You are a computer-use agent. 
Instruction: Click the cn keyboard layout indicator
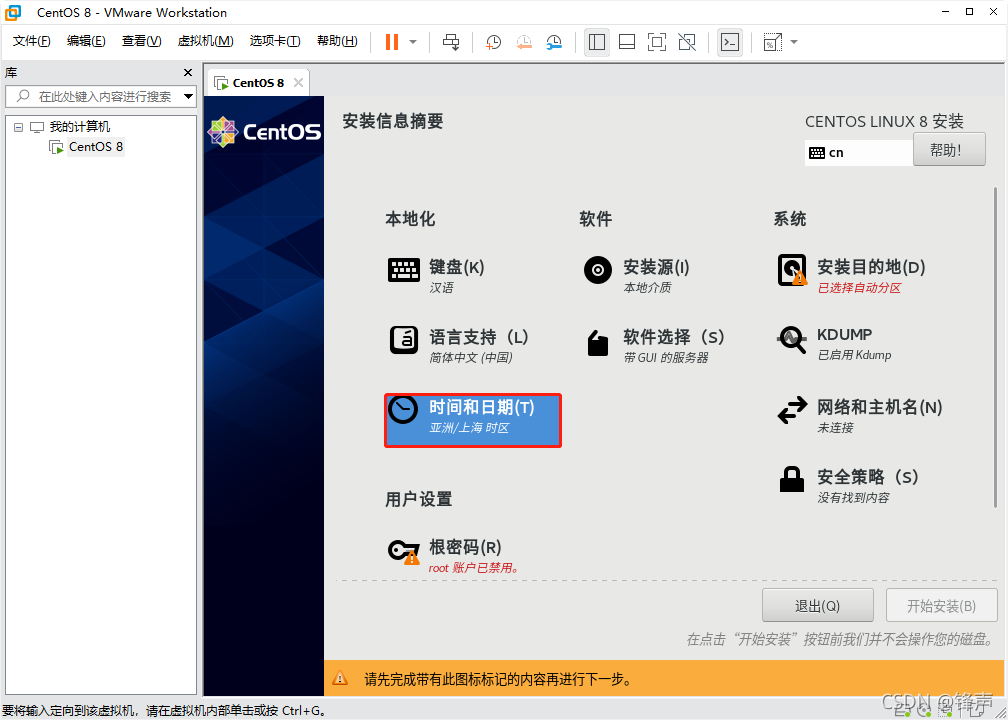point(859,152)
